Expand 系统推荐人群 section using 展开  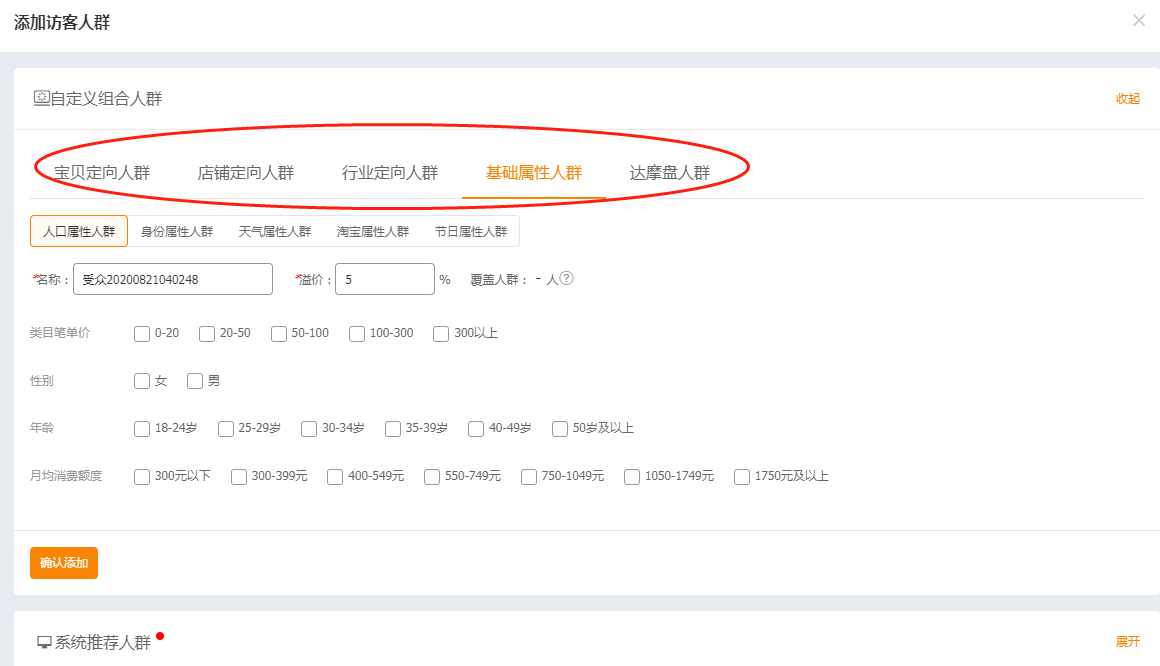pyautogui.click(x=1127, y=642)
